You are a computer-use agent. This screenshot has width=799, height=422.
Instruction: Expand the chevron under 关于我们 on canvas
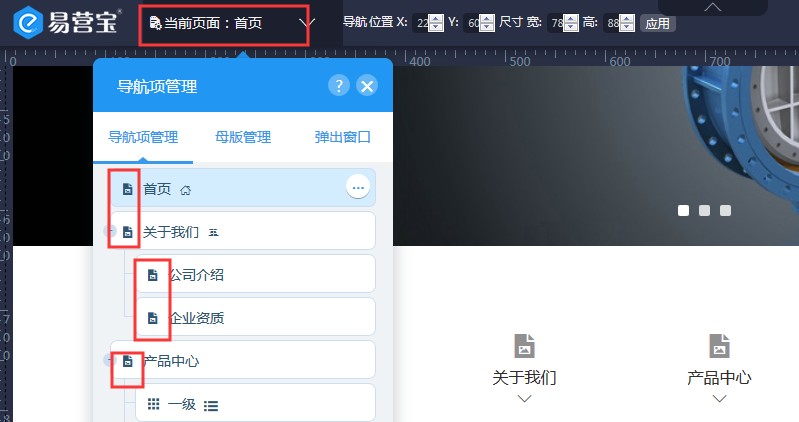(x=524, y=399)
